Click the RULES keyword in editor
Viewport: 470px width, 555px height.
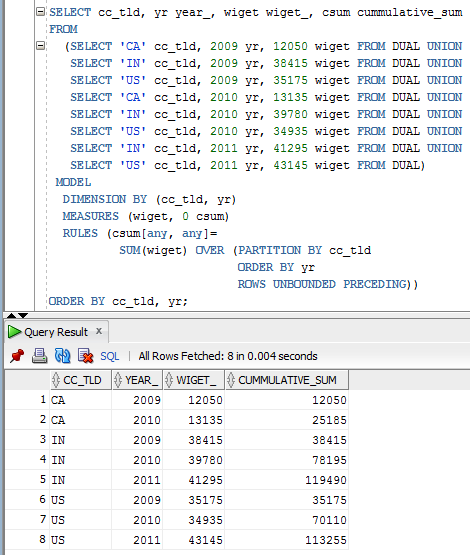coord(80,233)
